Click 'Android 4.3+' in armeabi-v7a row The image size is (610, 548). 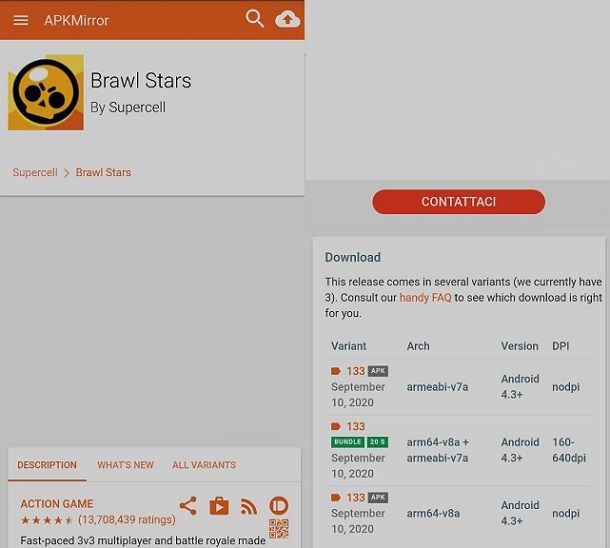tap(520, 387)
